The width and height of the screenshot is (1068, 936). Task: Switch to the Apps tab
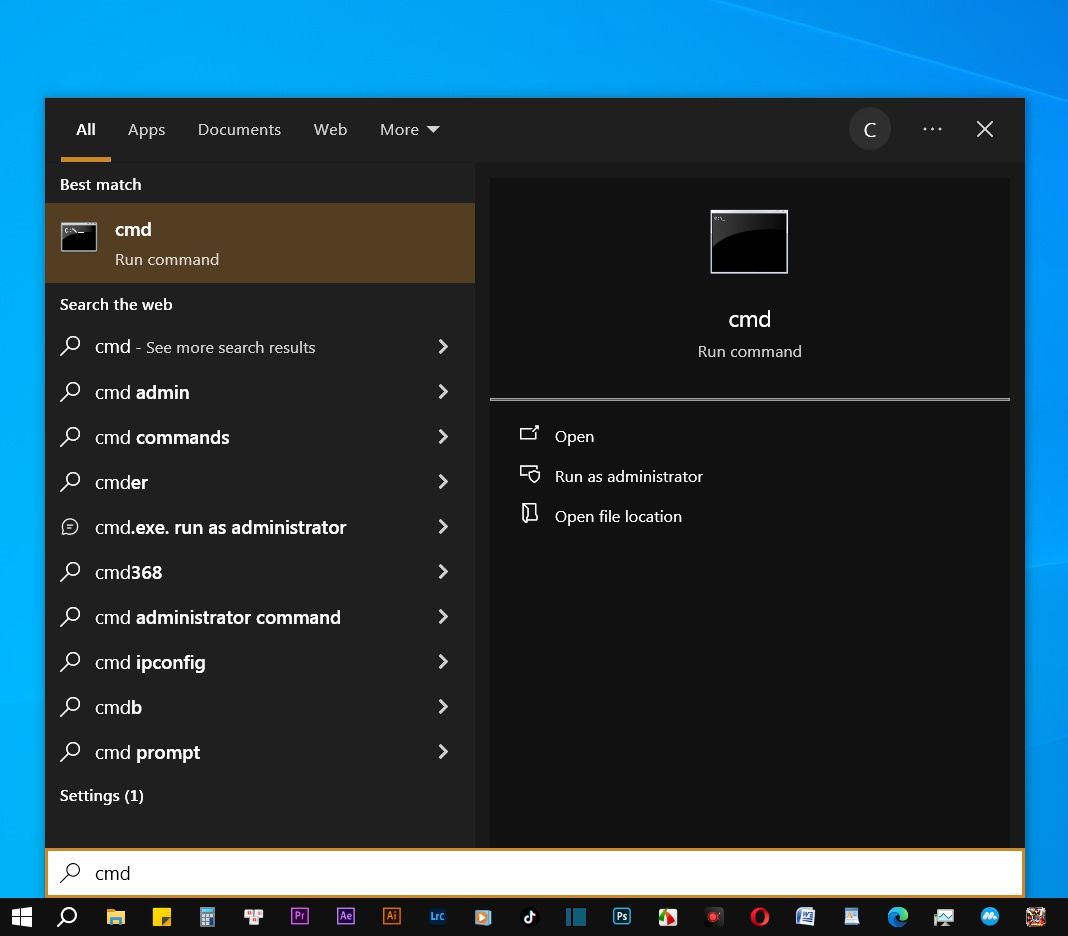146,129
